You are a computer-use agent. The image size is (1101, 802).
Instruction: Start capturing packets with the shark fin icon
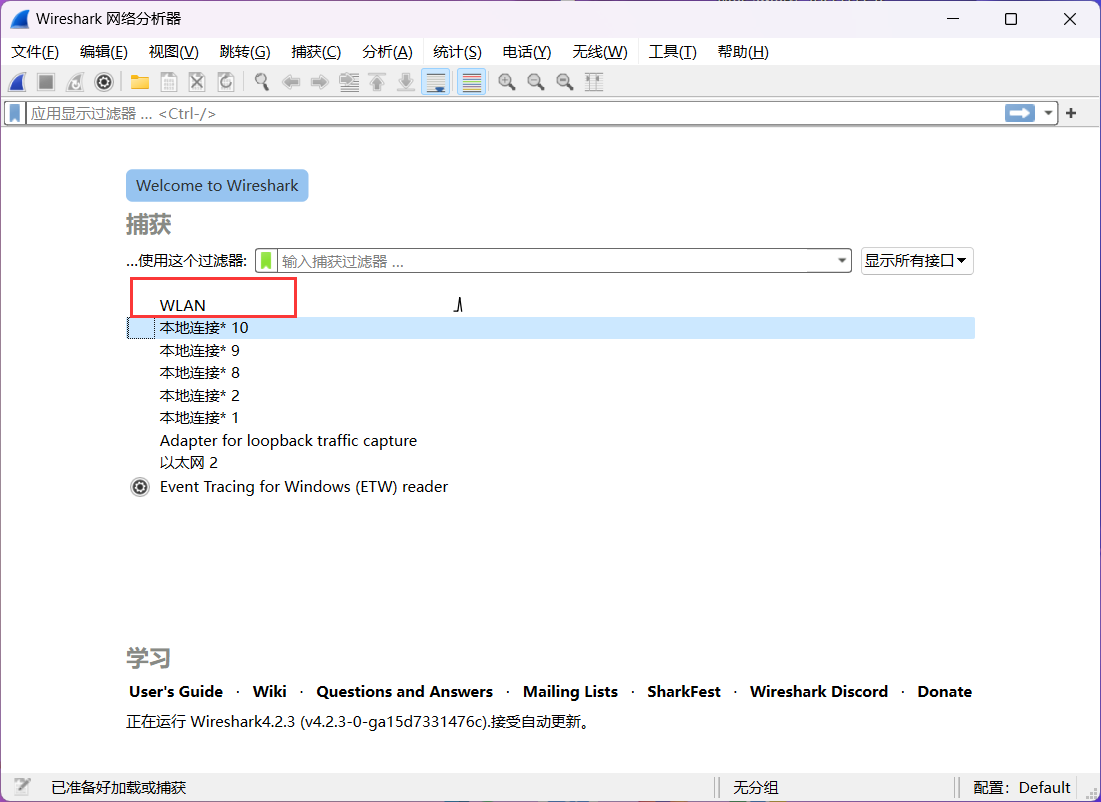[18, 82]
